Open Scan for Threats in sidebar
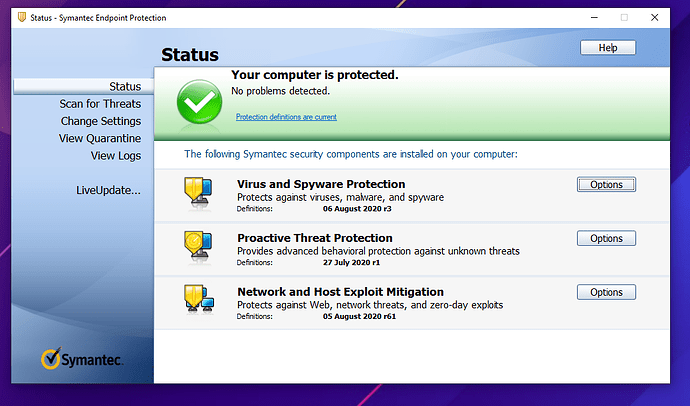This screenshot has height=406, width=690. tap(100, 104)
